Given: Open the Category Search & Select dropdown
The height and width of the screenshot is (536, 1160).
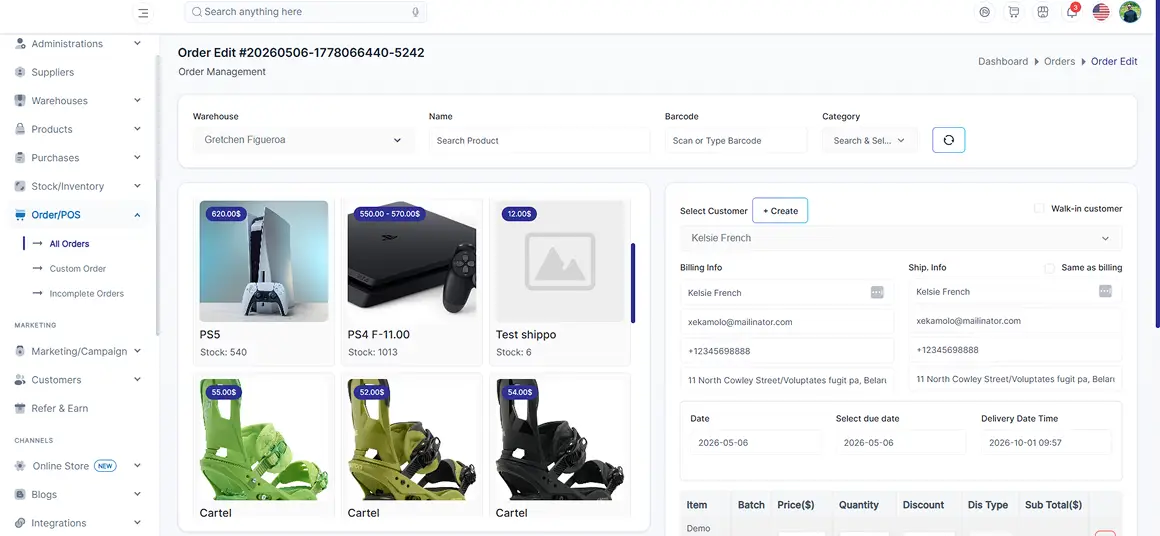Looking at the screenshot, I should [x=869, y=140].
